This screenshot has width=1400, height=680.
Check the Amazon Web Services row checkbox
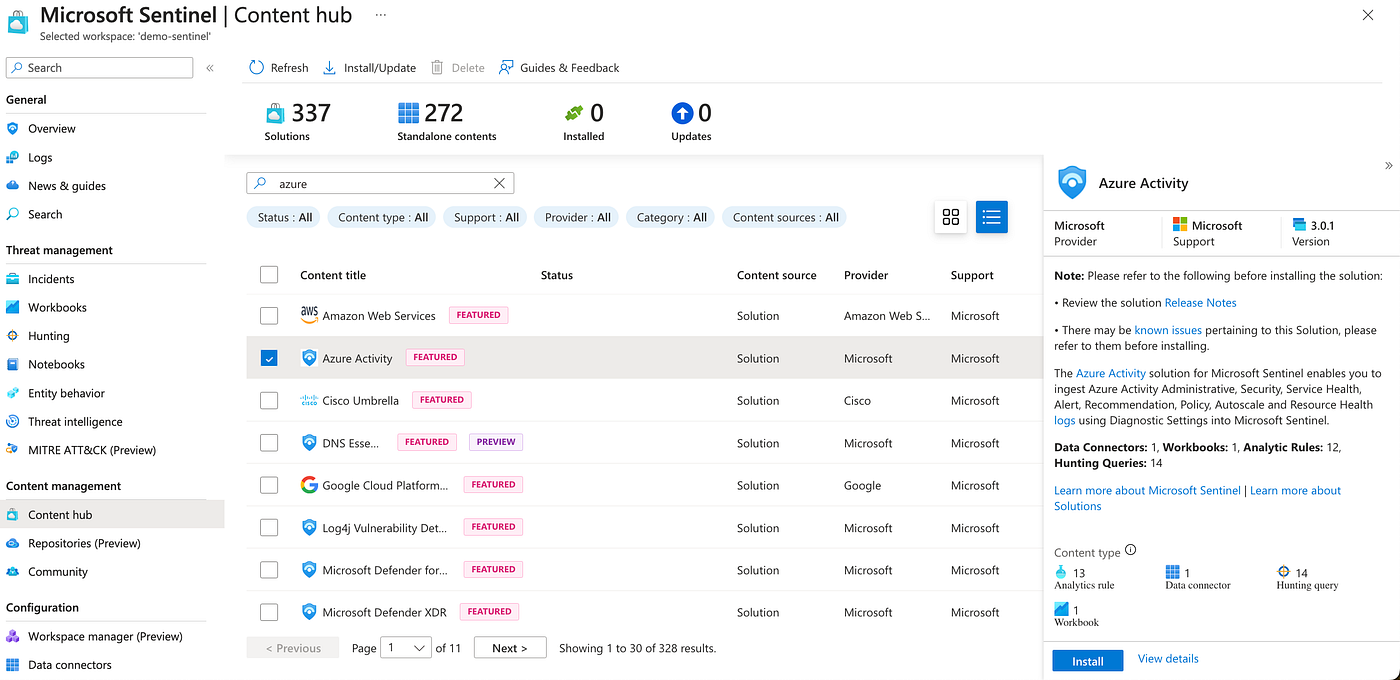pos(269,315)
